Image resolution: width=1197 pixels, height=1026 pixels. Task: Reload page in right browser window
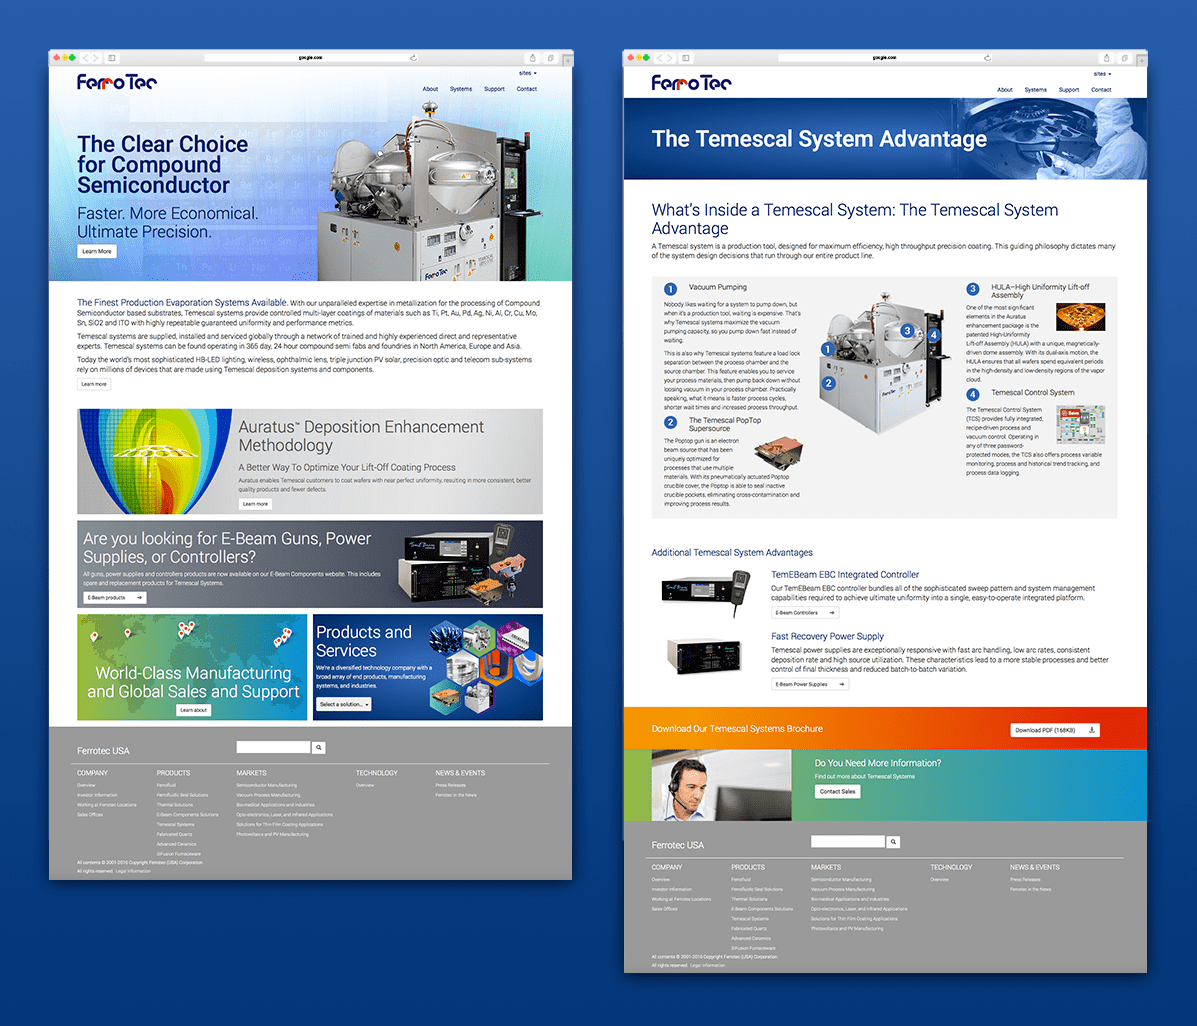[987, 57]
